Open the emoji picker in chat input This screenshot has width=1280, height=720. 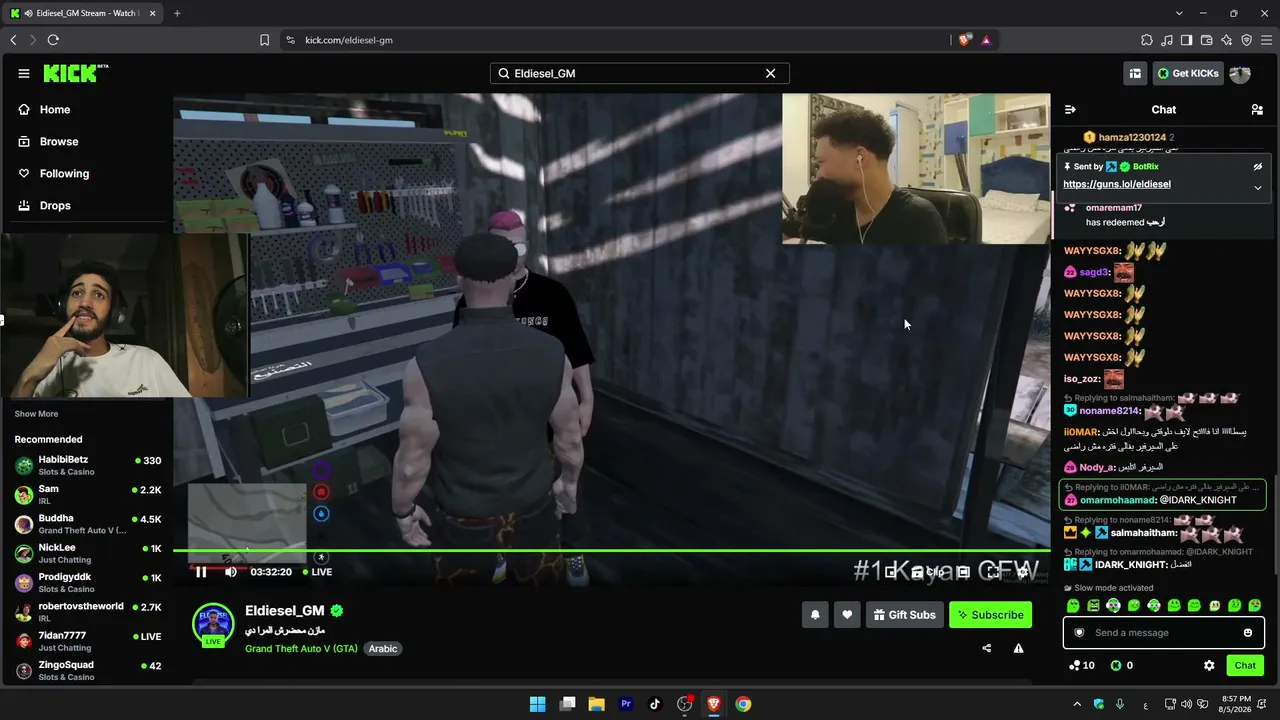click(1248, 632)
